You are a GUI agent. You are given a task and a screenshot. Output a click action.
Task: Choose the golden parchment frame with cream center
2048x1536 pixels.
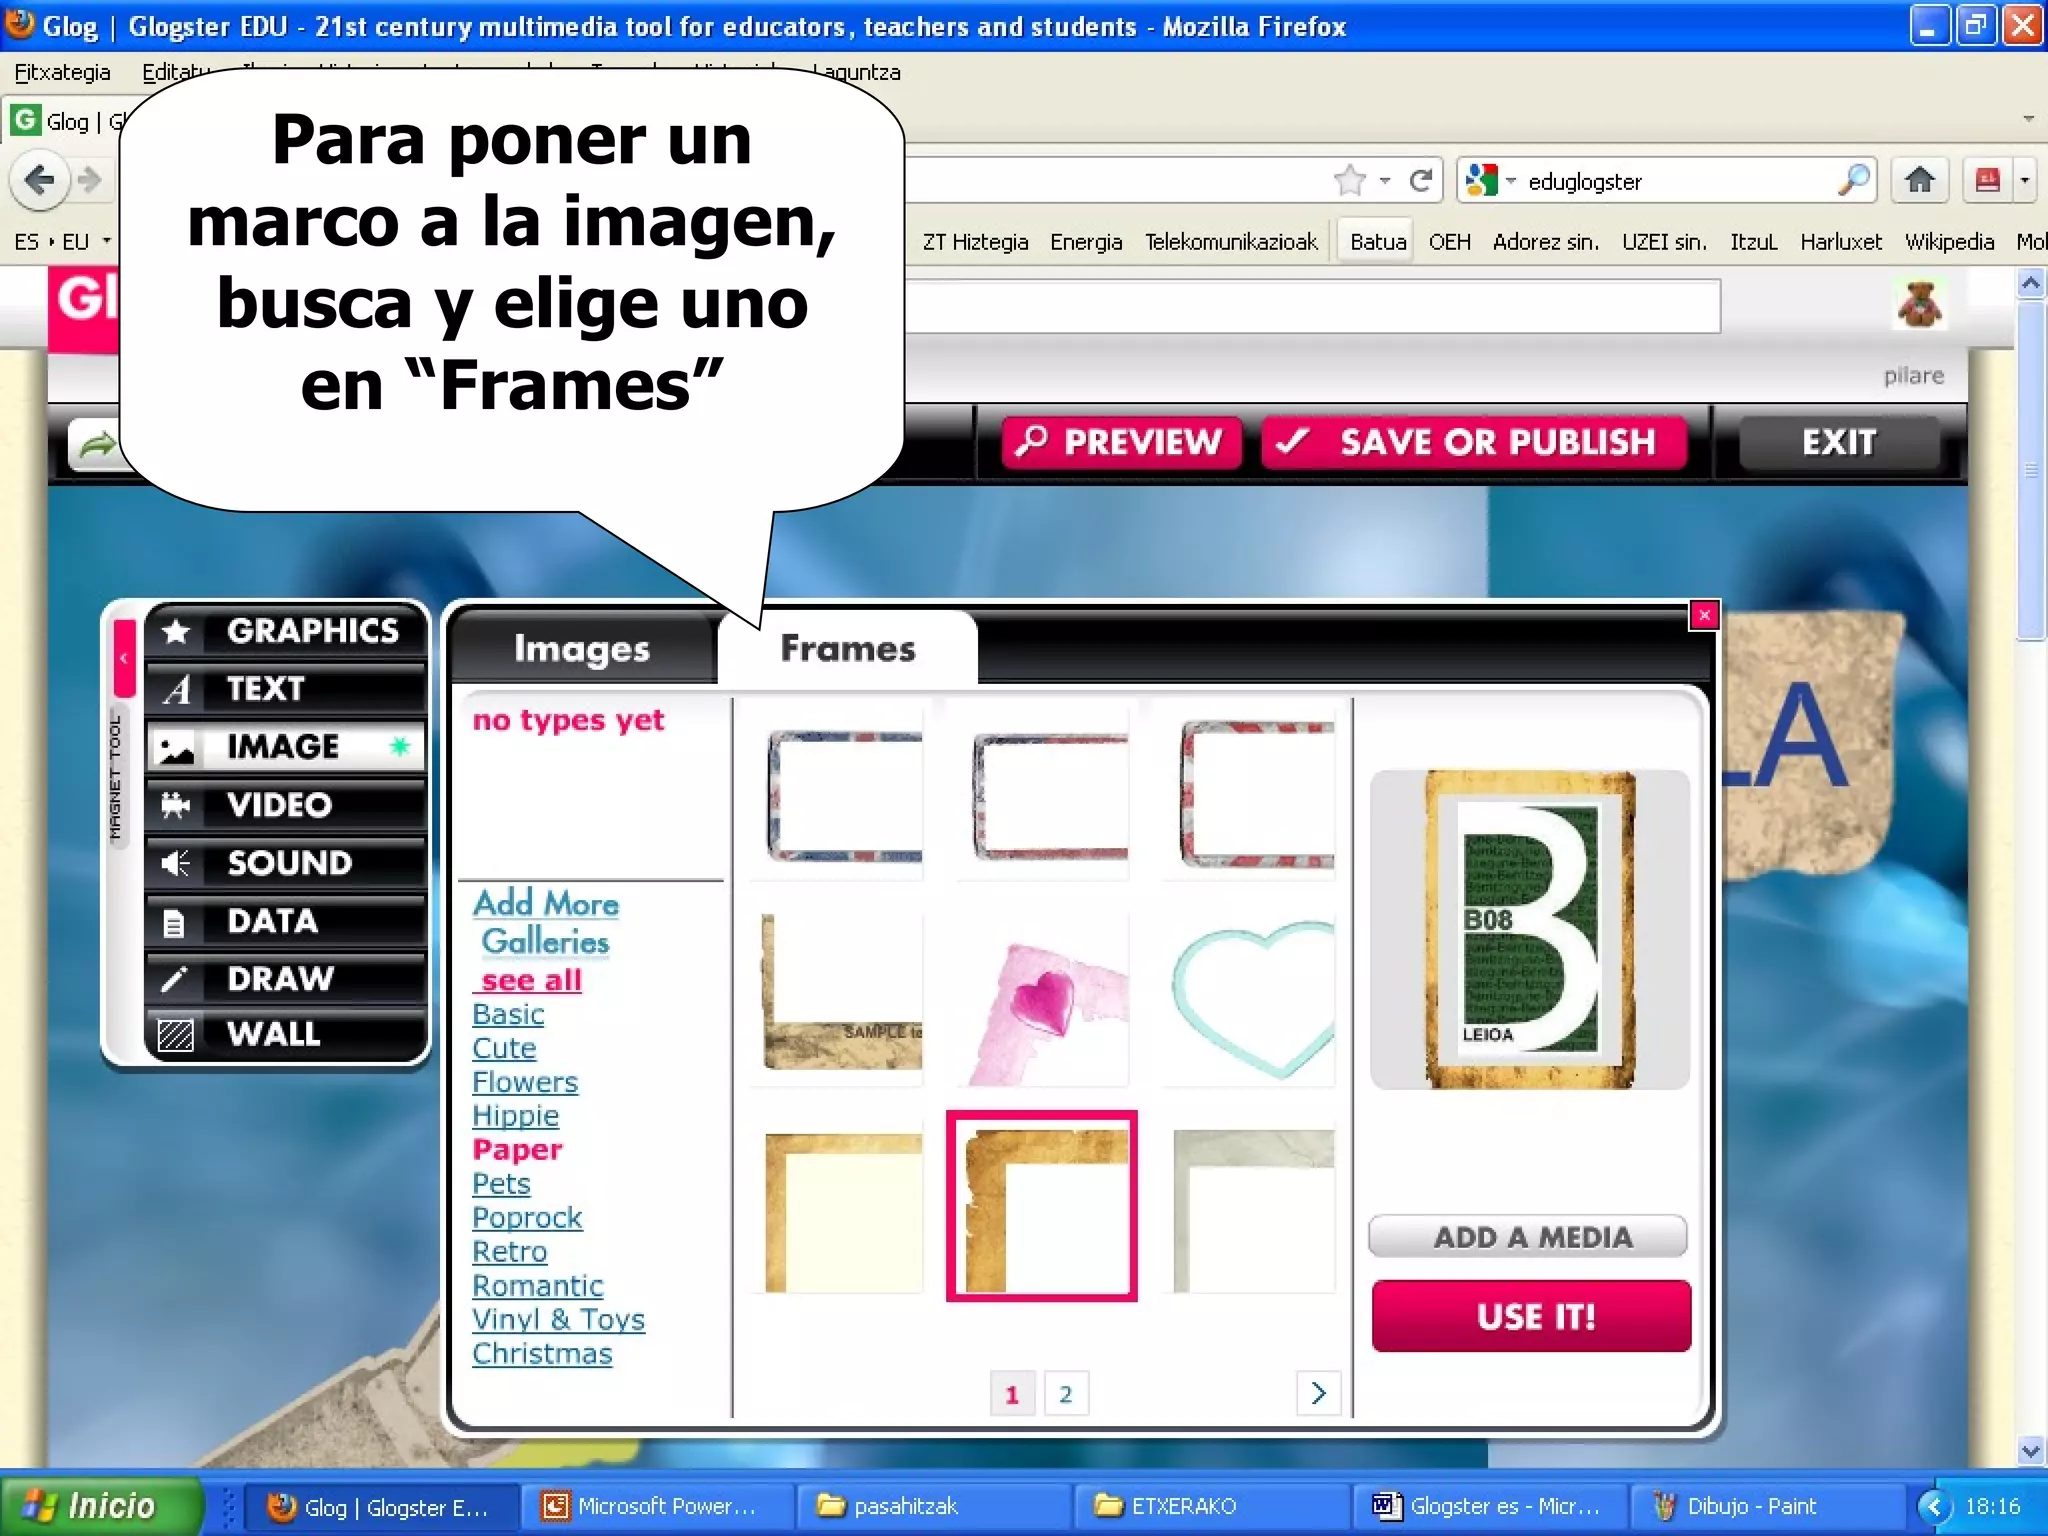(x=838, y=1207)
